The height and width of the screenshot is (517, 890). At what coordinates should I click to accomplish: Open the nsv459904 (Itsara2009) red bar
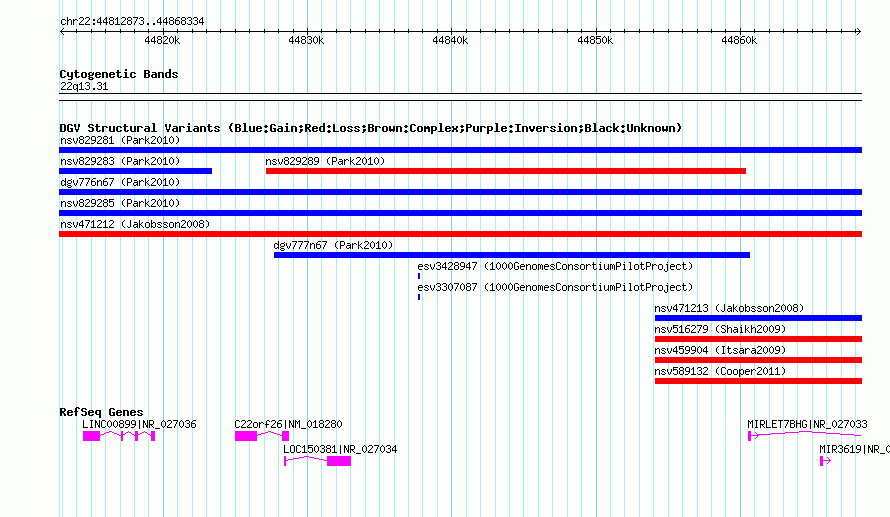click(758, 360)
